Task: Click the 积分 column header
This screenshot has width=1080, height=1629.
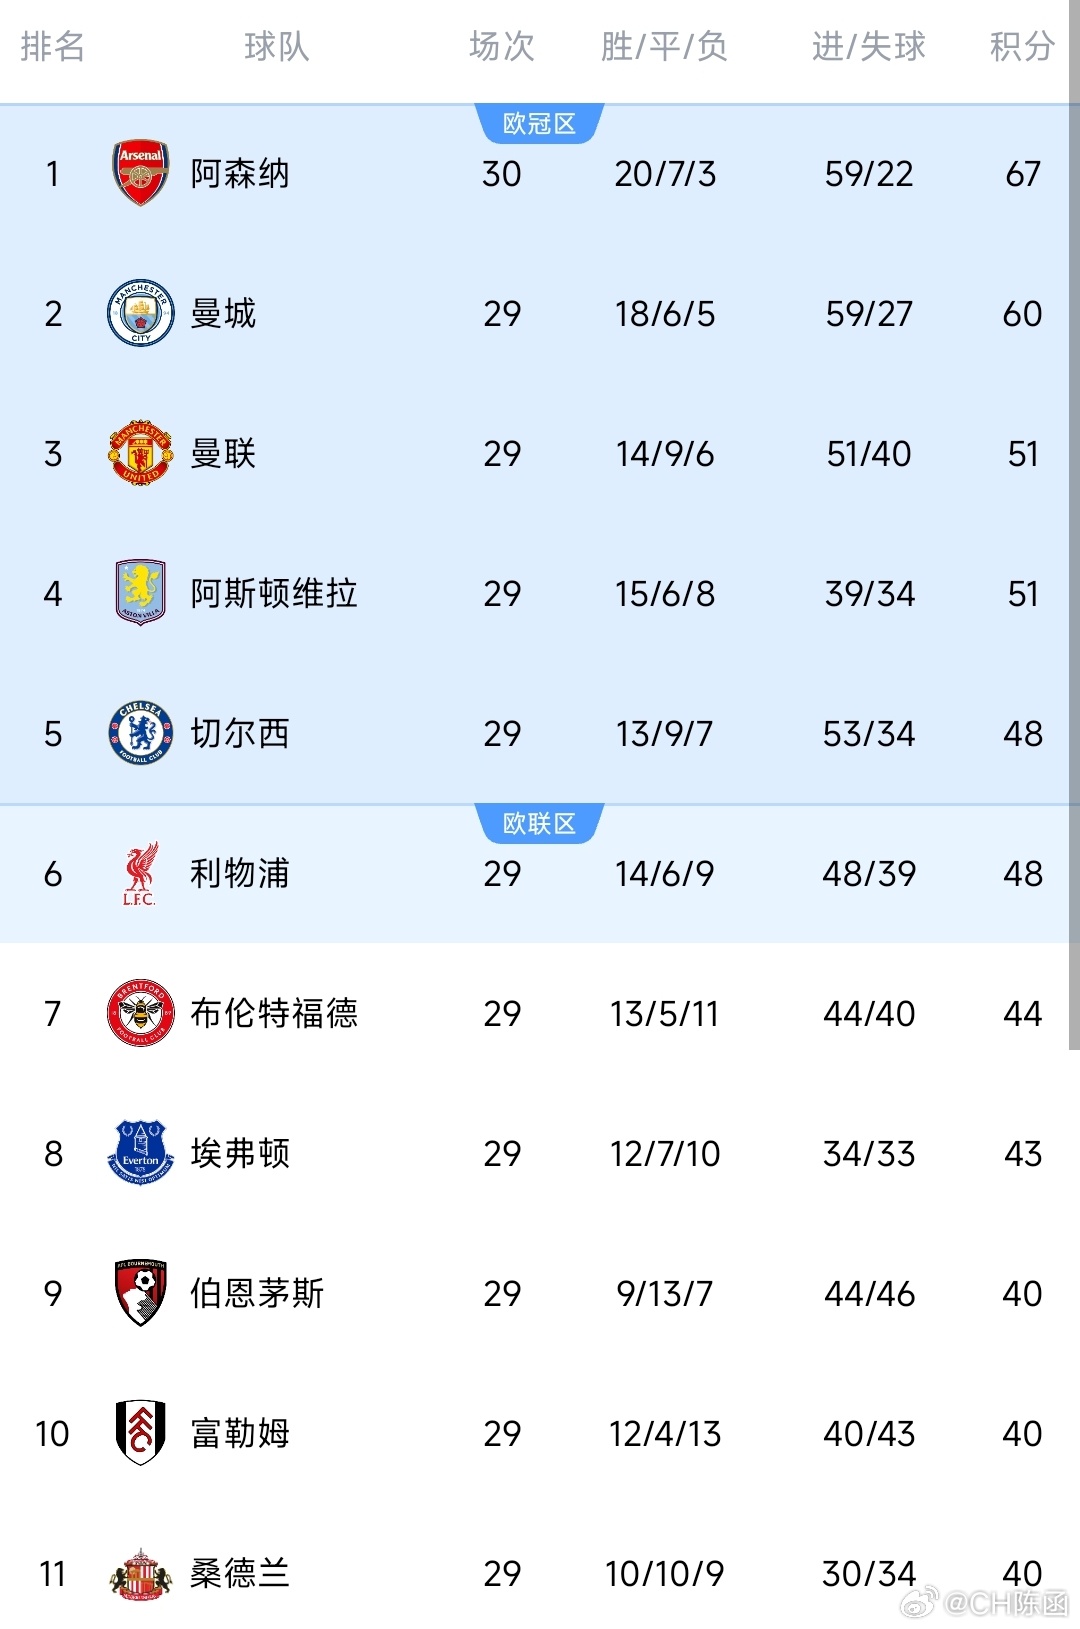Action: (1022, 46)
